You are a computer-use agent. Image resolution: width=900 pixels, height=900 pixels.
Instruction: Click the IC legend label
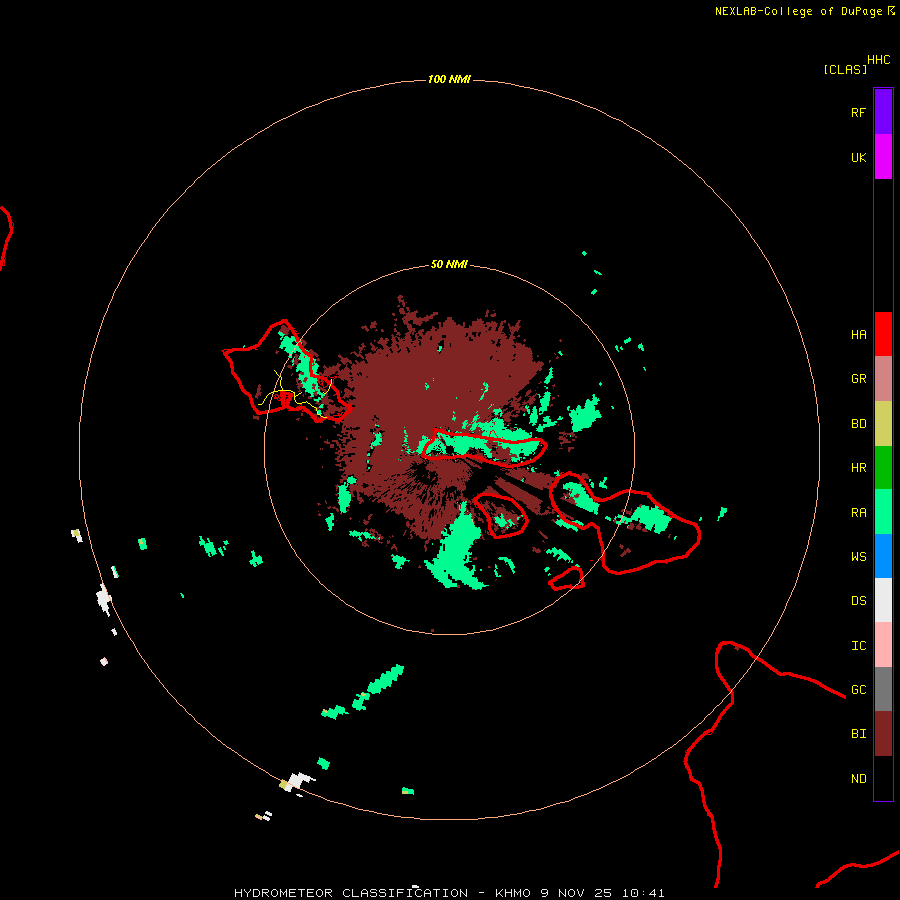(858, 646)
